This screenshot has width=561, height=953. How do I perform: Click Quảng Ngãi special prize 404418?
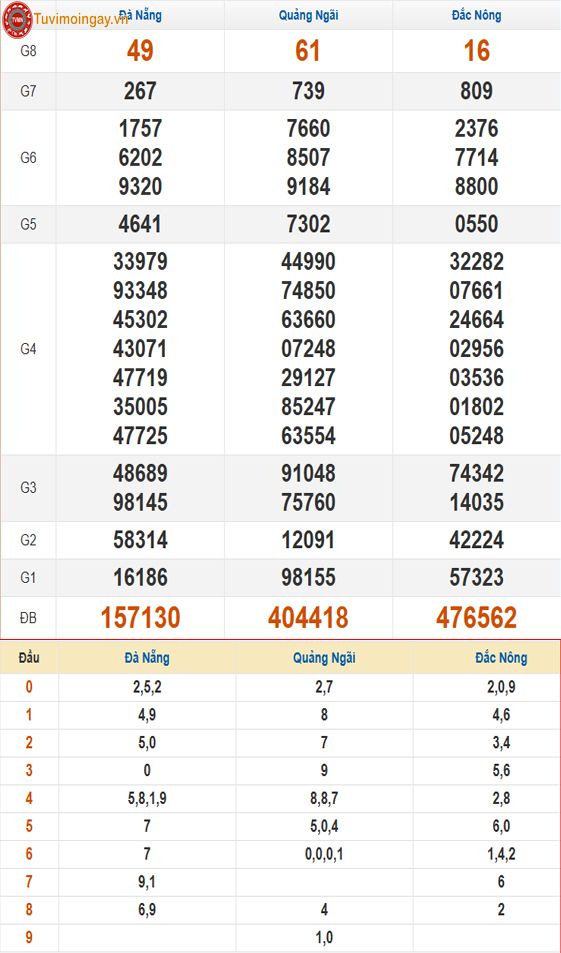point(308,618)
